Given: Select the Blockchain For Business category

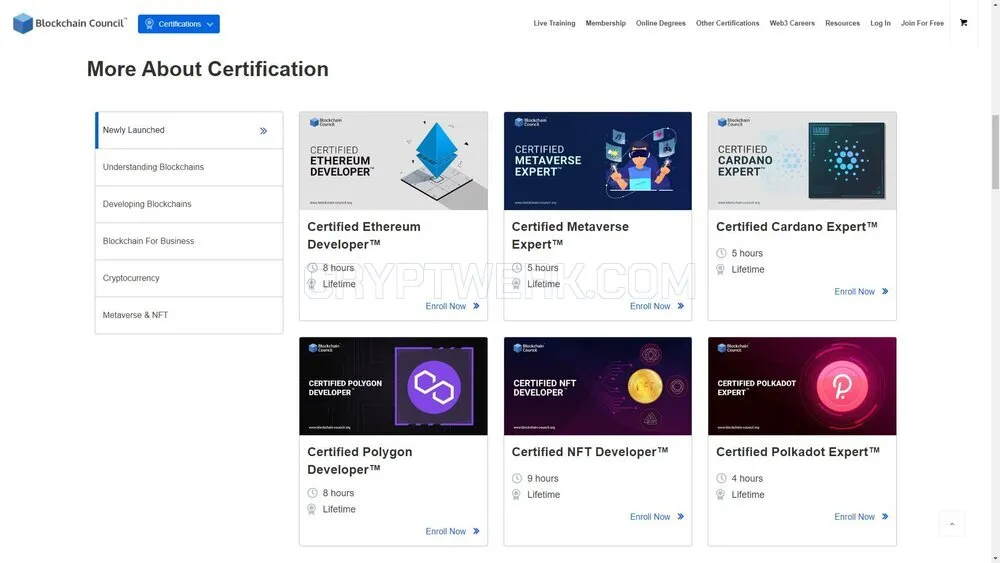Looking at the screenshot, I should click(x=189, y=241).
